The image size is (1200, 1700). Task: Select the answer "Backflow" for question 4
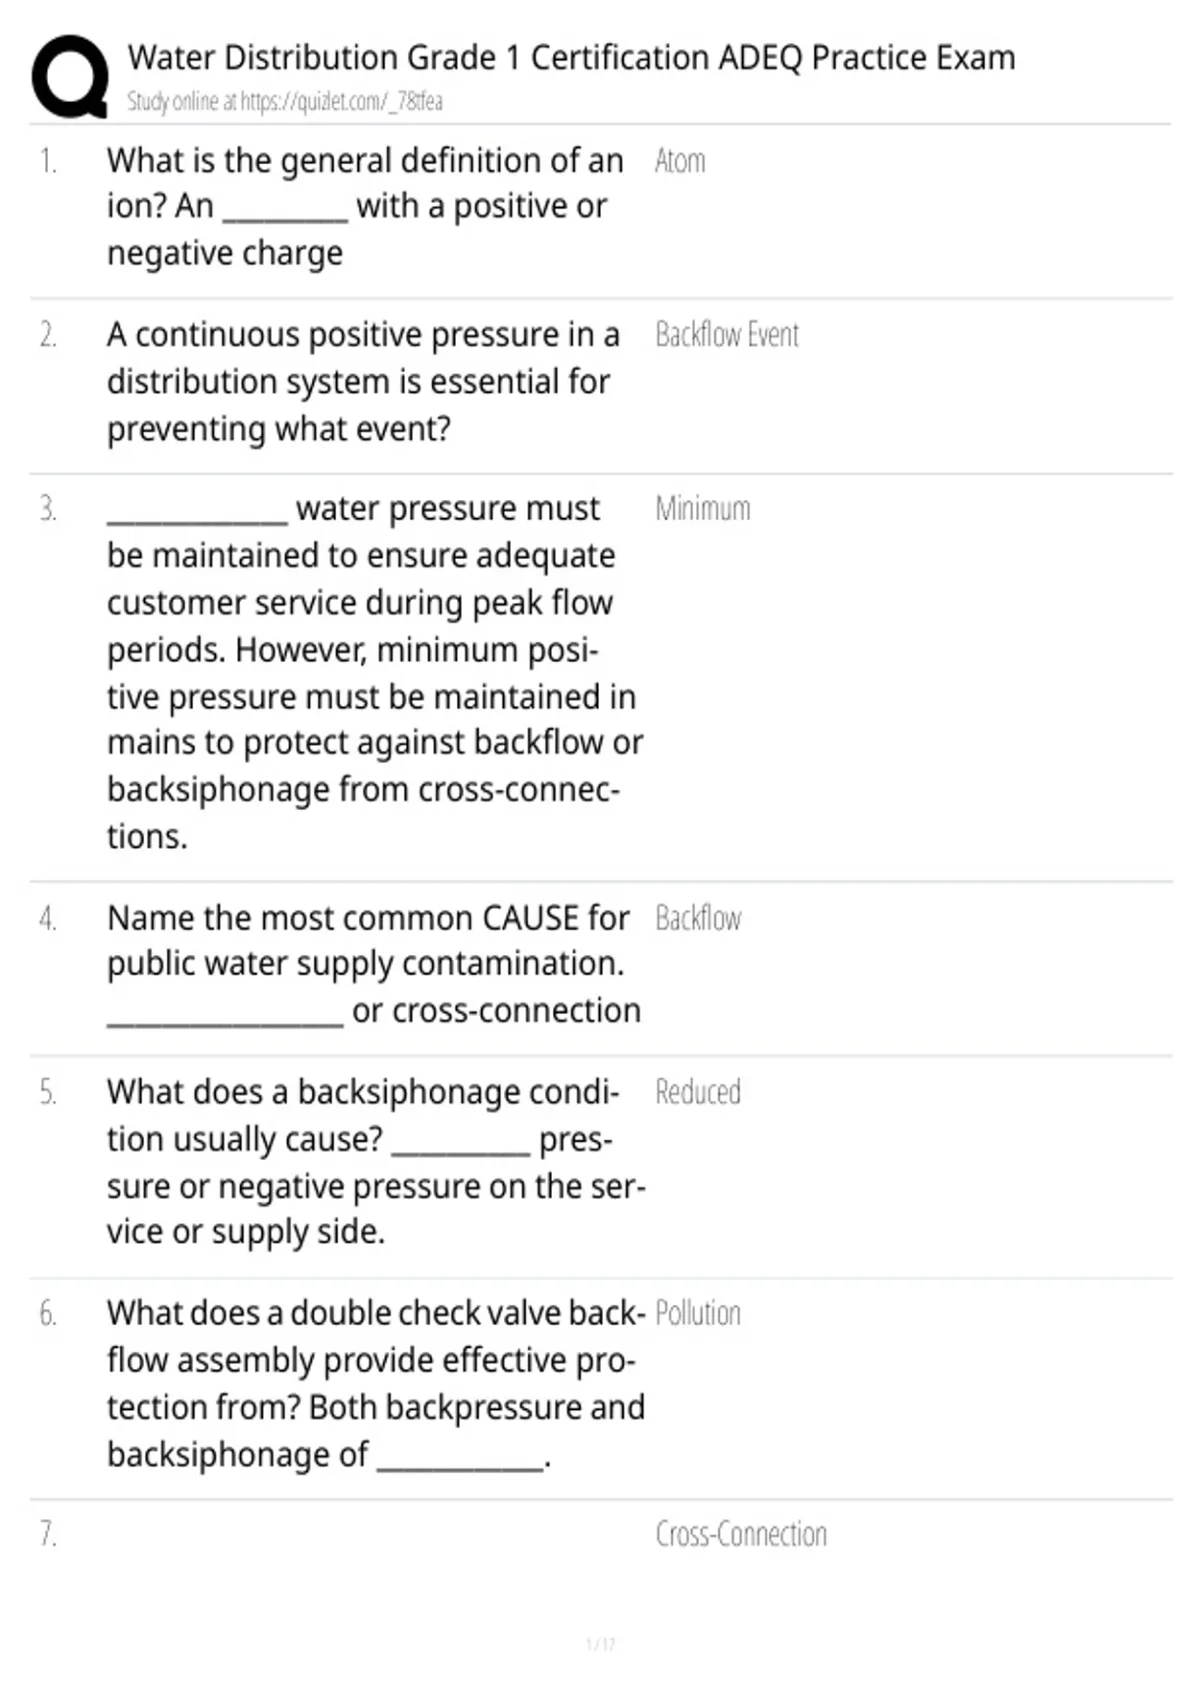[x=698, y=918]
